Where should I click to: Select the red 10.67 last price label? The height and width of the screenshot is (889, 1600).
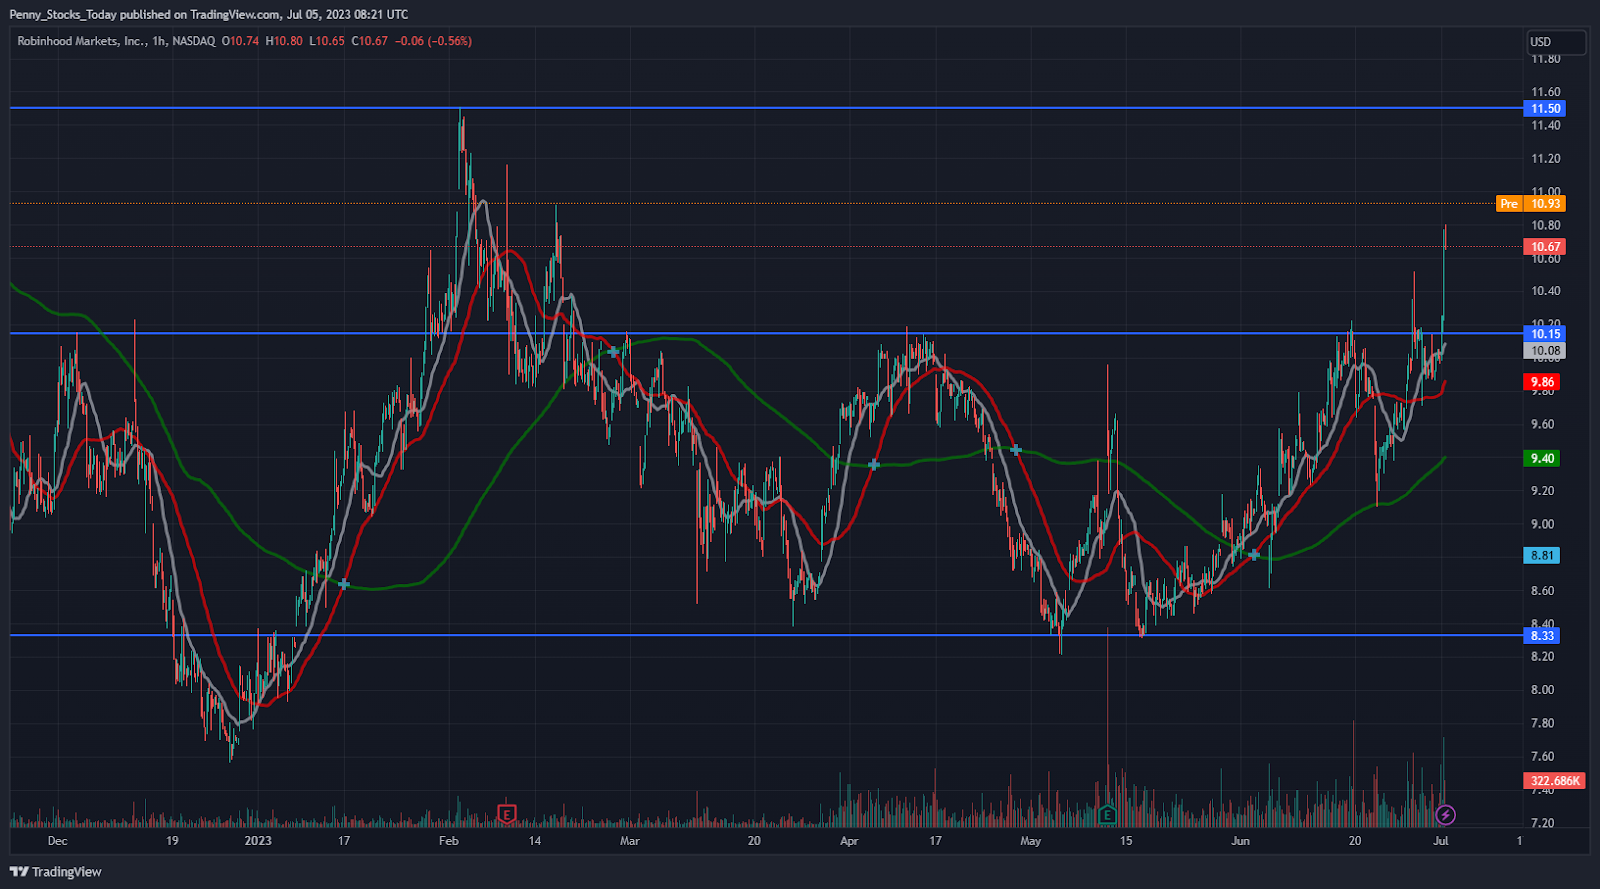[x=1545, y=247]
